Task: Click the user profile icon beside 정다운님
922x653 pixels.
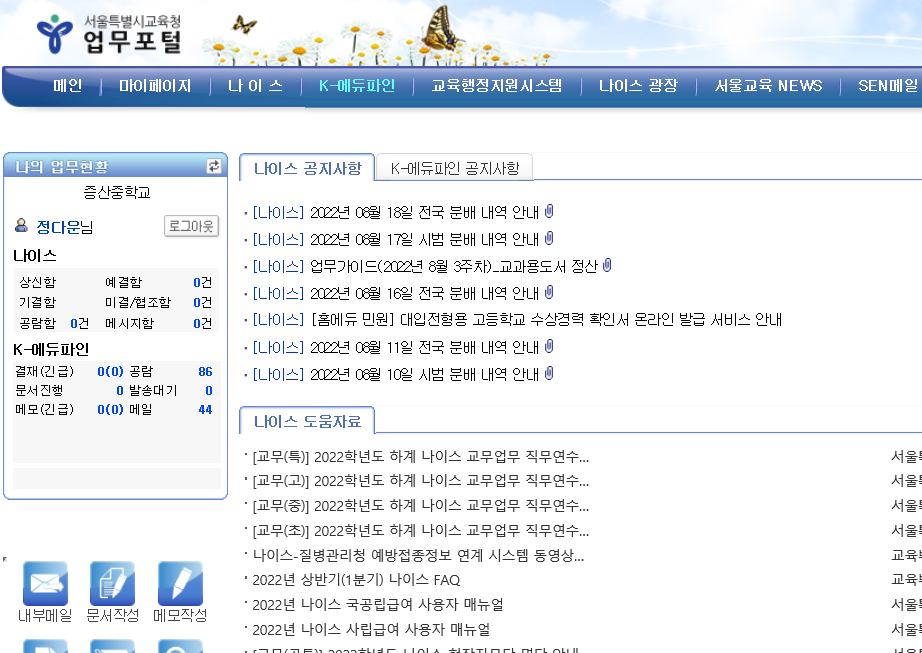Action: tap(21, 226)
